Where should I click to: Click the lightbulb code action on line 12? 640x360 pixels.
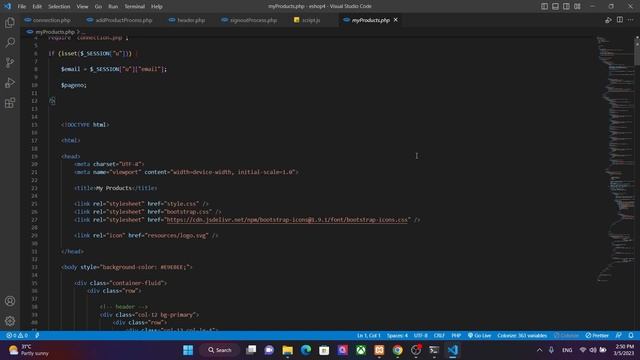click(52, 101)
